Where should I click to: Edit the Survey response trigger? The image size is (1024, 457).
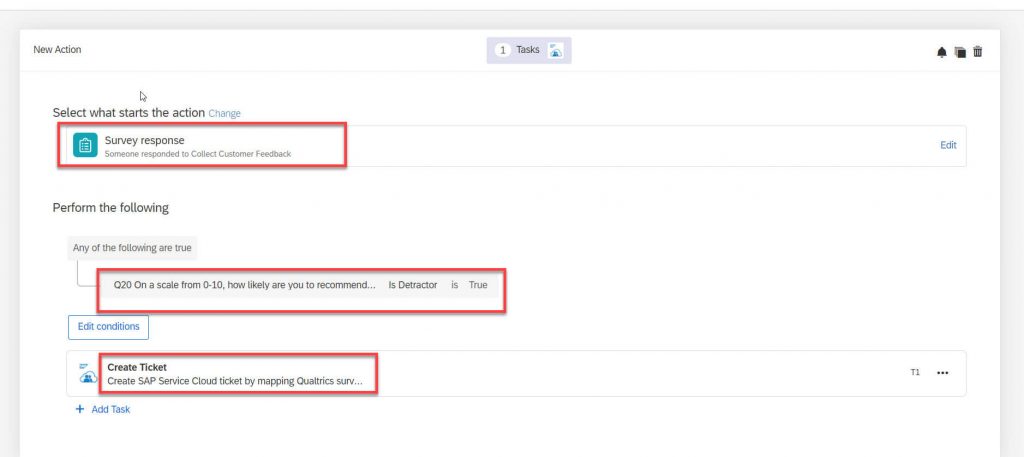point(948,145)
